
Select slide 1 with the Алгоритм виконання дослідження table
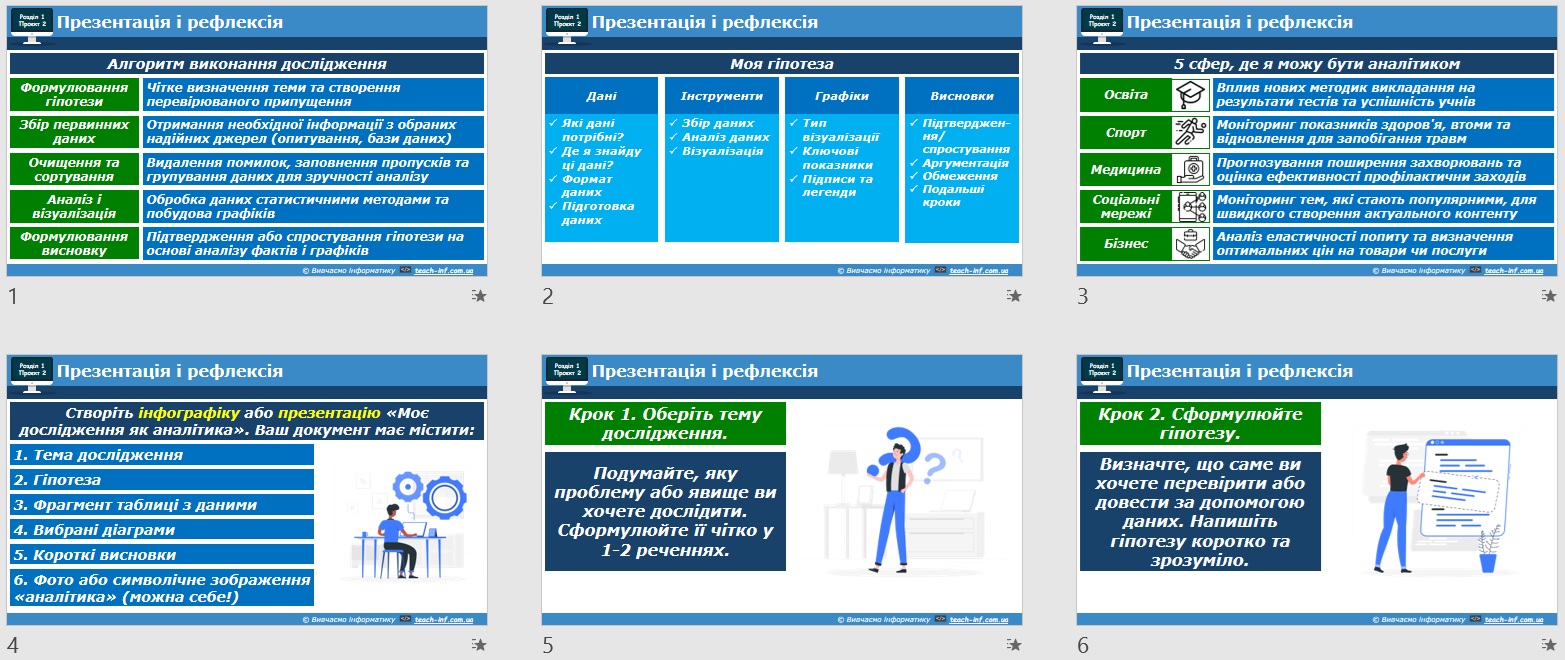pos(247,141)
